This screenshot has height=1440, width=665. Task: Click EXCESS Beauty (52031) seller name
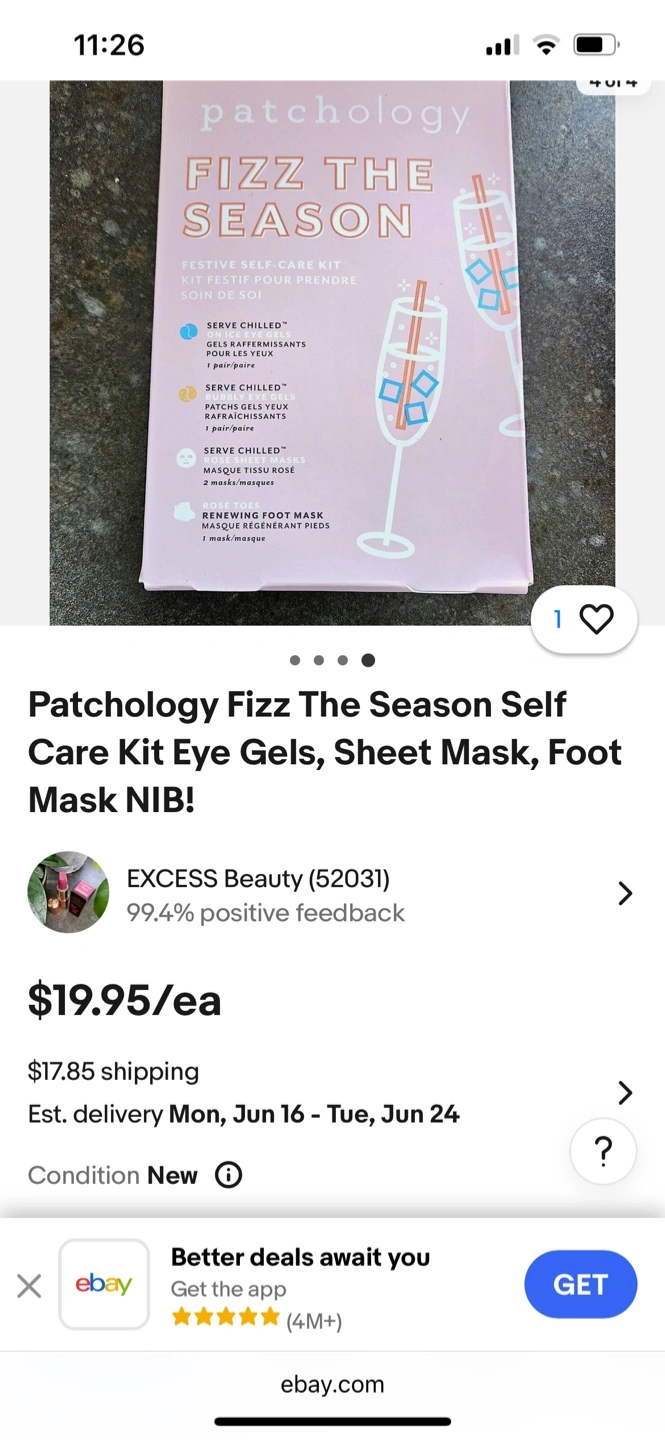point(258,879)
